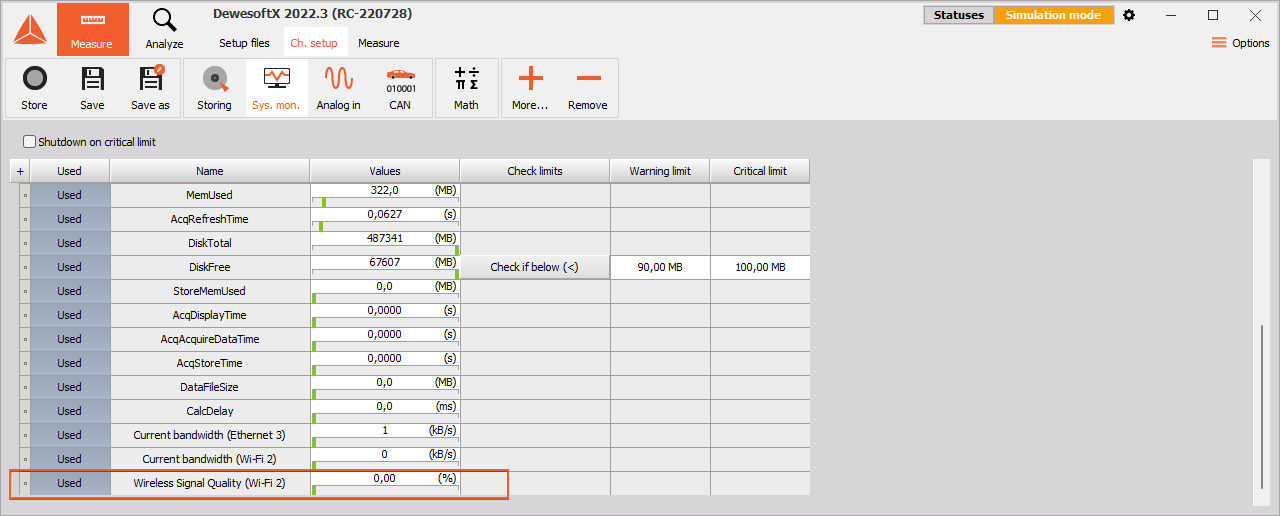Click the DiskFree value bar
The height and width of the screenshot is (516, 1280).
click(x=385, y=274)
